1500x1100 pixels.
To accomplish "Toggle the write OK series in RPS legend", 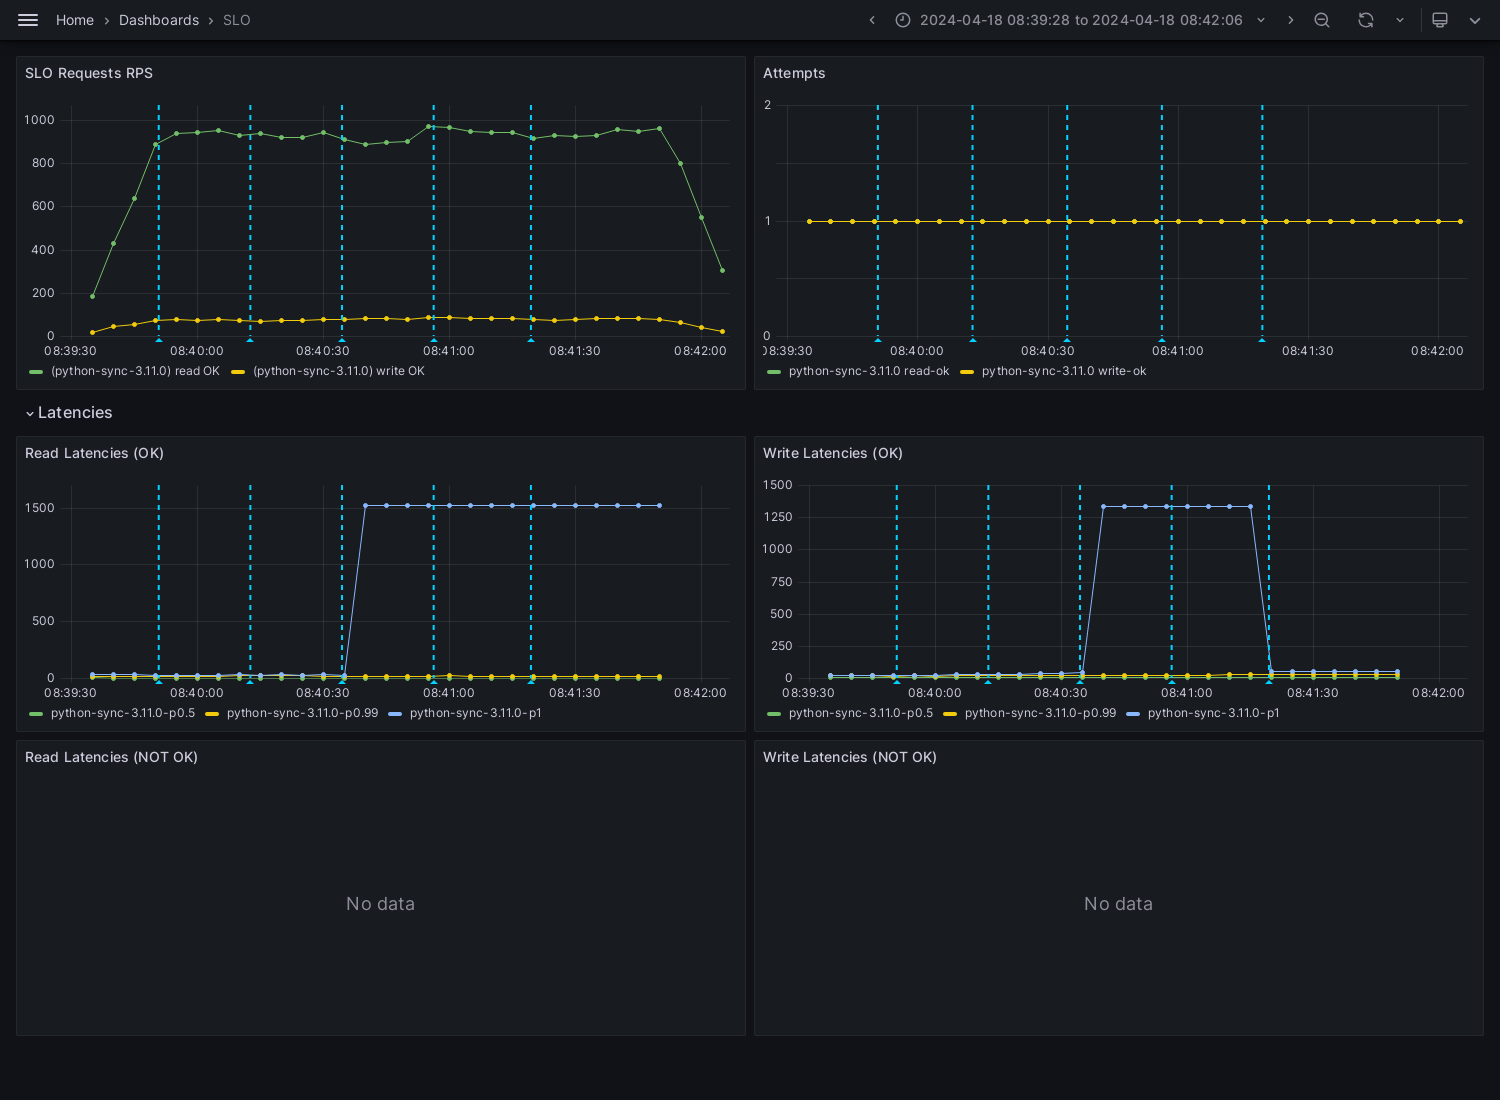I will point(339,371).
